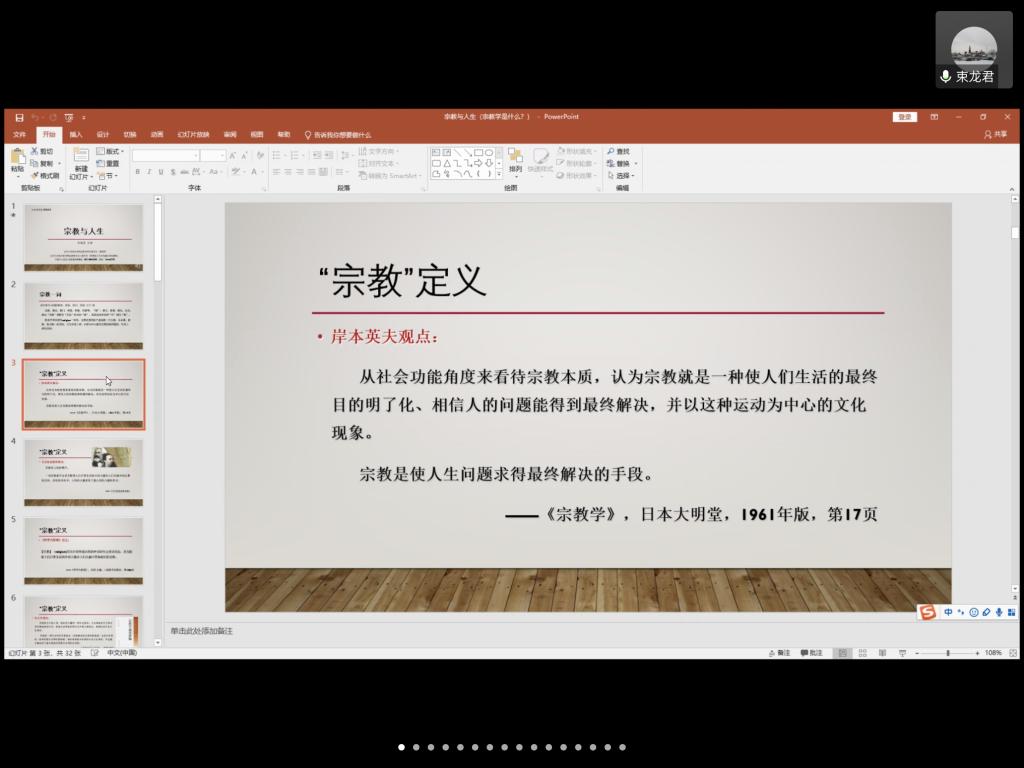Toggle the Chinese/English input mode indicator

(x=948, y=612)
